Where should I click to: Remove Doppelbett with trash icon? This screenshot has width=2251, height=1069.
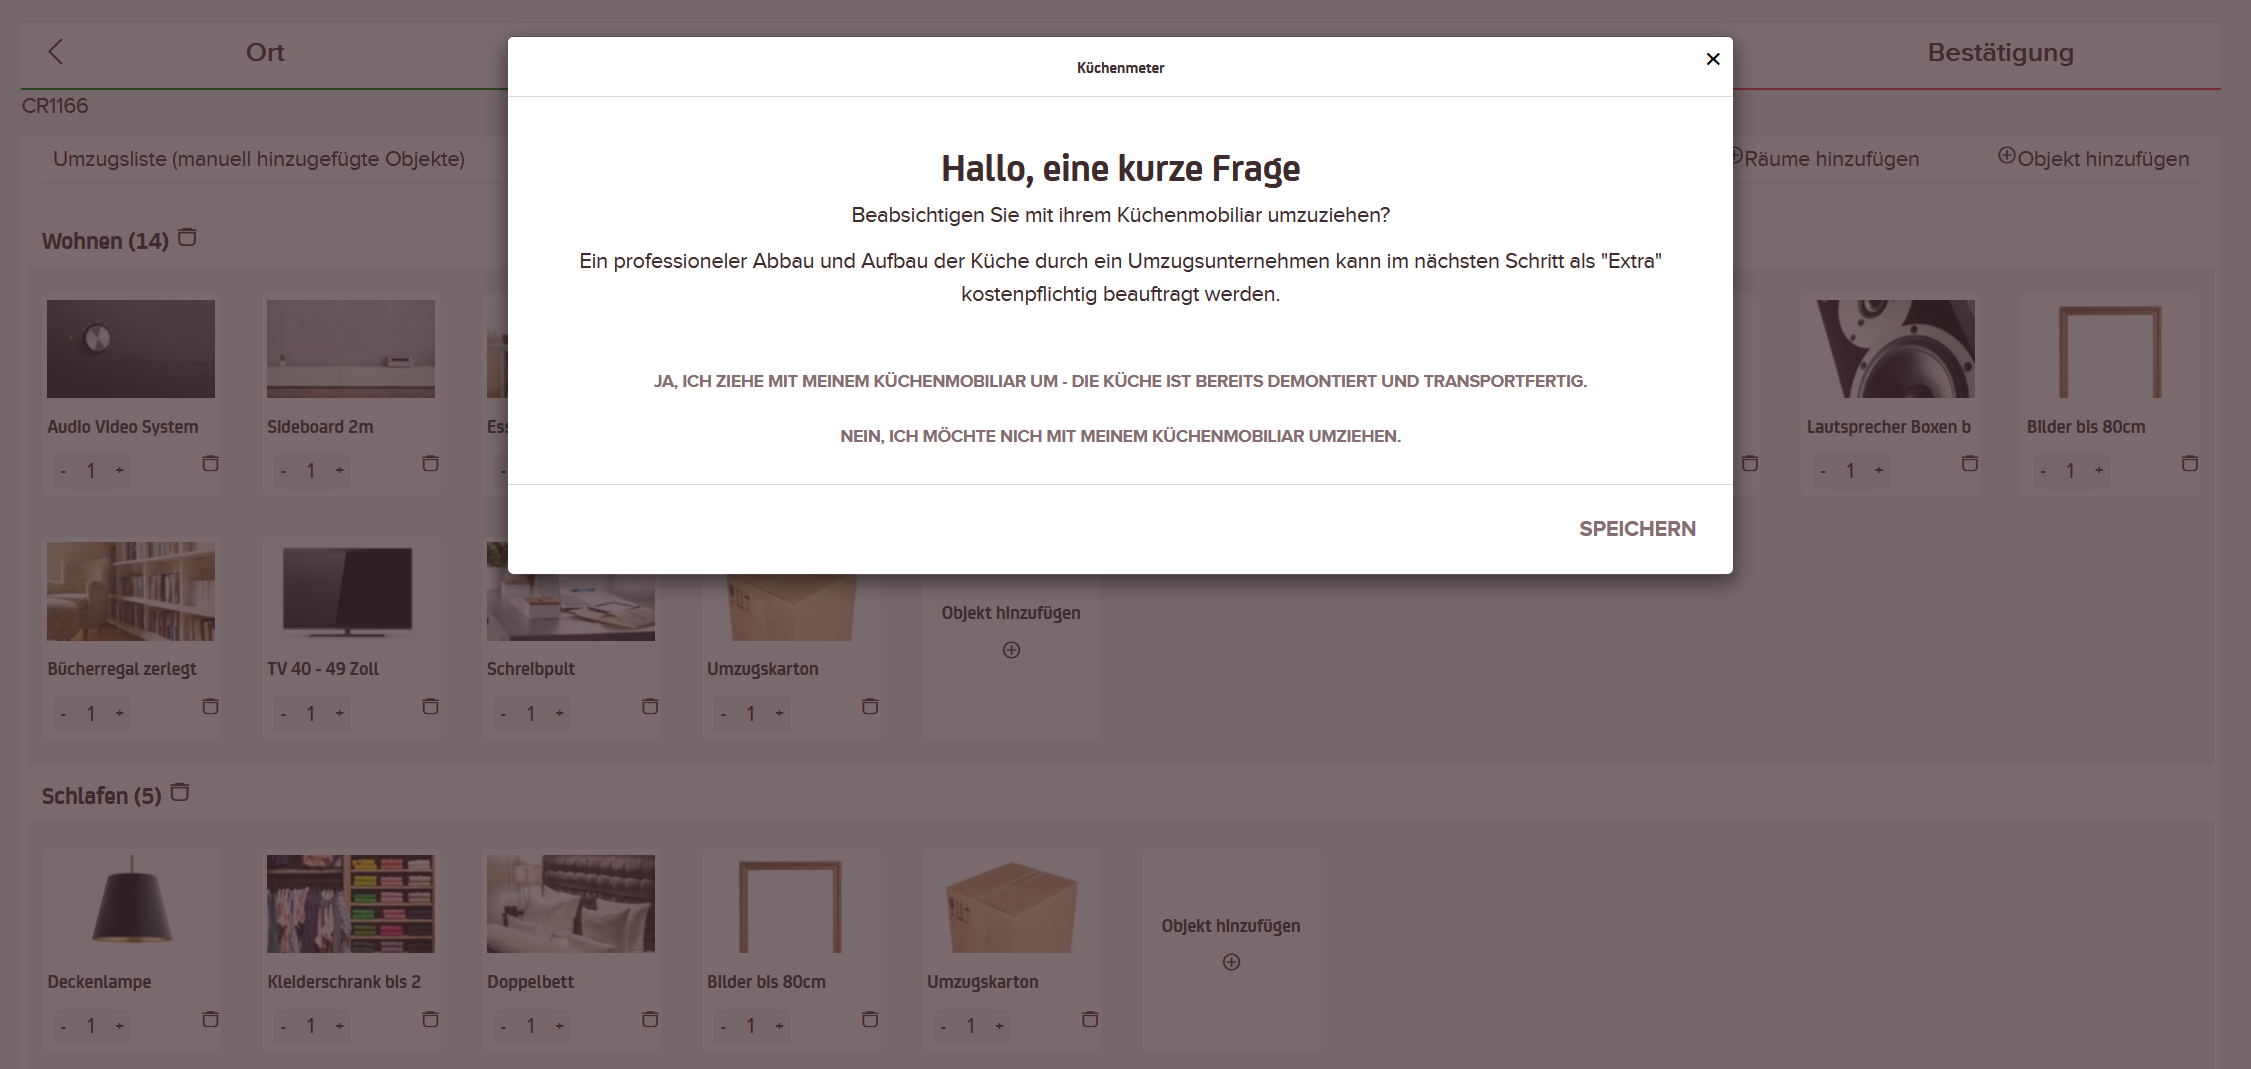click(650, 1019)
